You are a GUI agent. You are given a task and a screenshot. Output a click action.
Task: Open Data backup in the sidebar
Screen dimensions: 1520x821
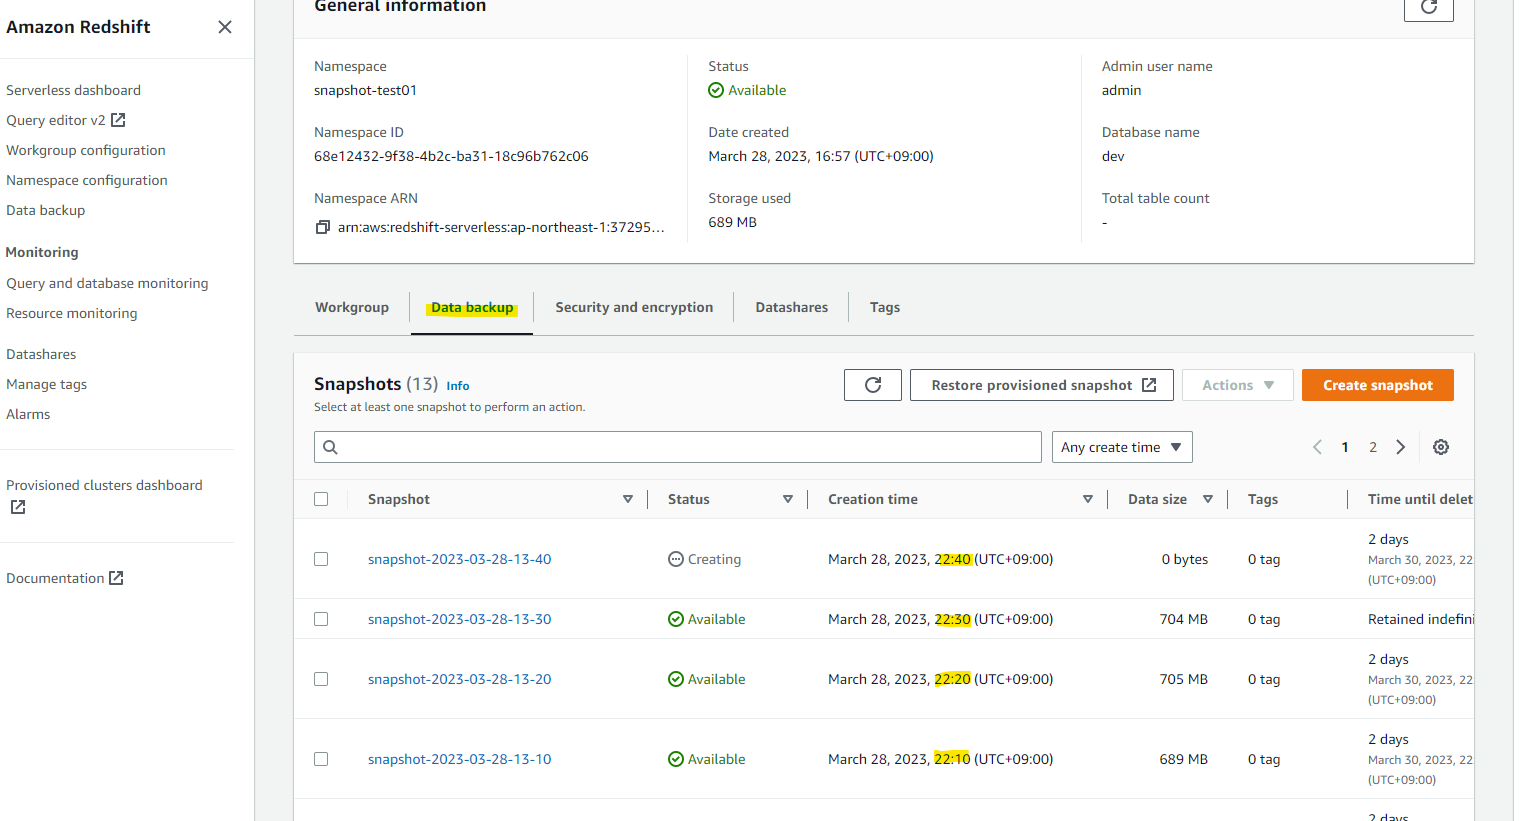(46, 210)
